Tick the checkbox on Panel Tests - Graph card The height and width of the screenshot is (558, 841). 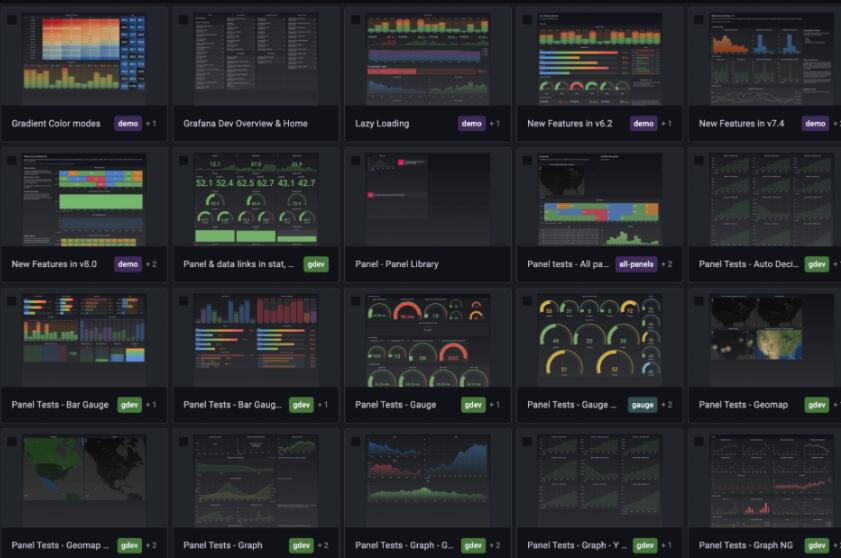[x=183, y=442]
